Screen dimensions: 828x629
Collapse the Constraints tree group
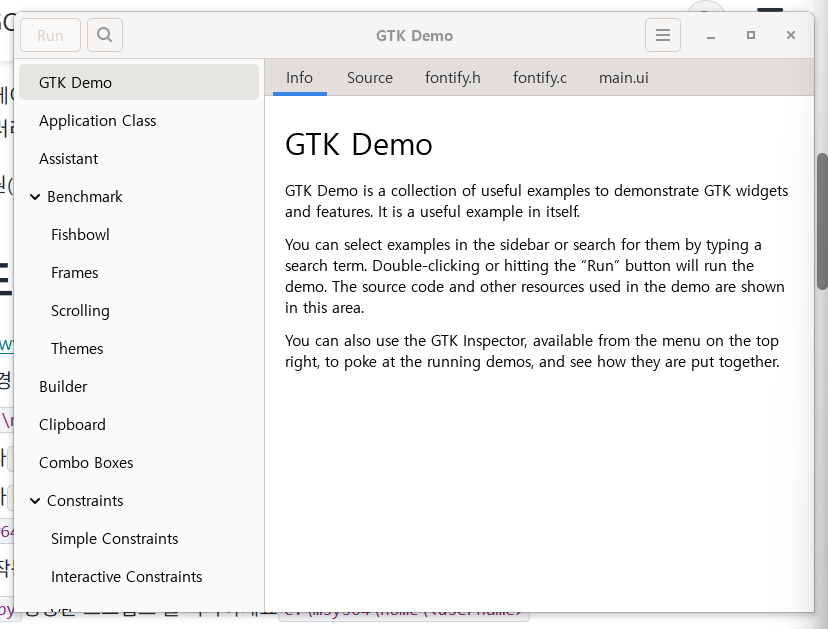click(35, 501)
